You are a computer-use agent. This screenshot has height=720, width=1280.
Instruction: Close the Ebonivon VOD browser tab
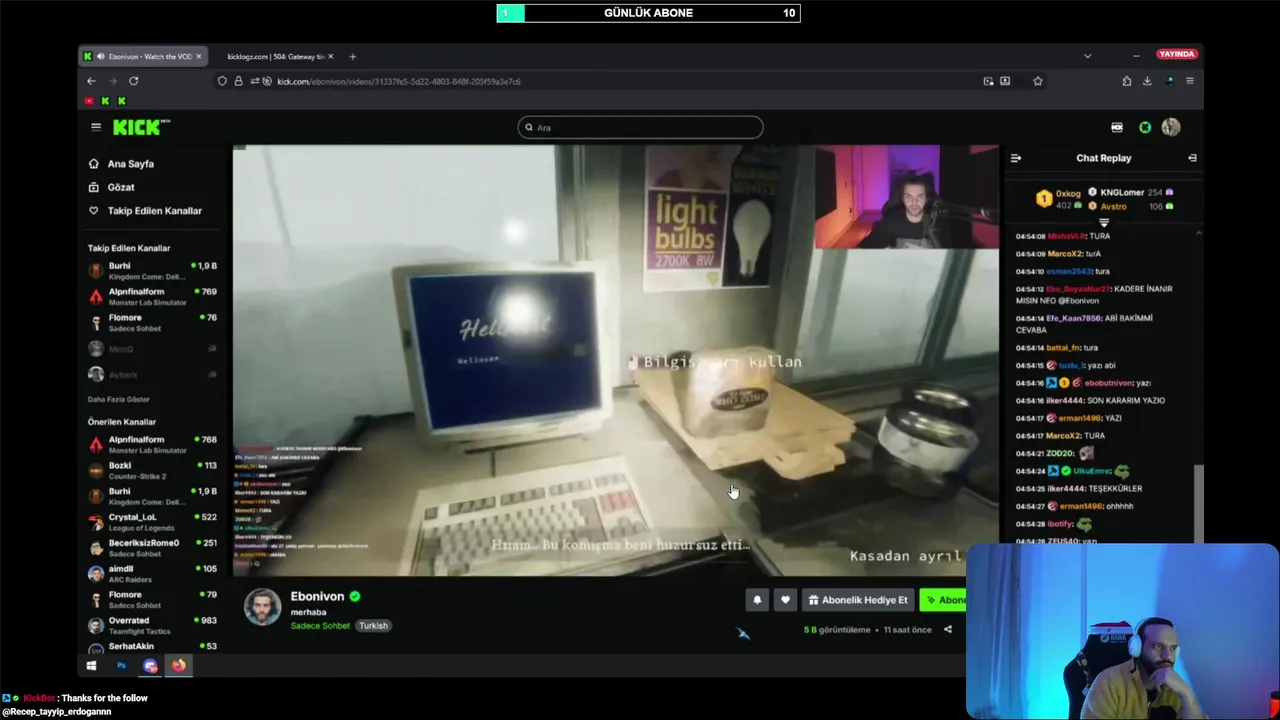(x=200, y=57)
